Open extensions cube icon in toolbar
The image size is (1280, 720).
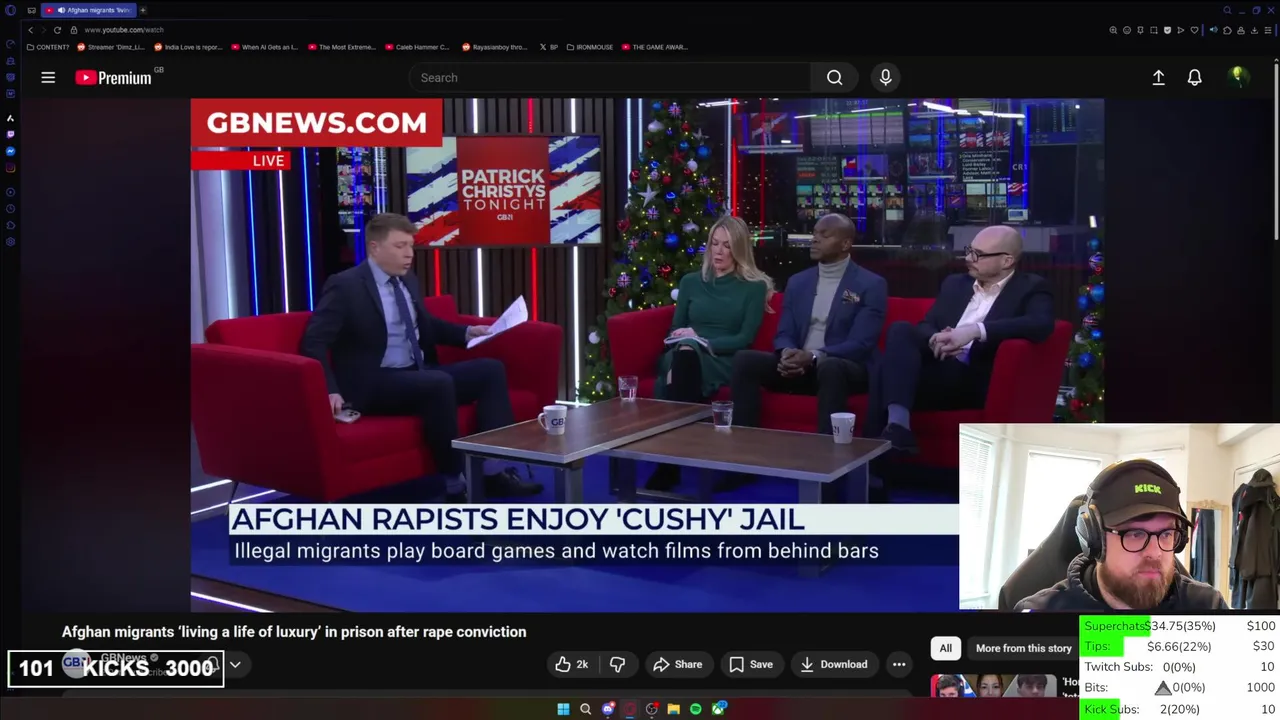(x=1227, y=30)
